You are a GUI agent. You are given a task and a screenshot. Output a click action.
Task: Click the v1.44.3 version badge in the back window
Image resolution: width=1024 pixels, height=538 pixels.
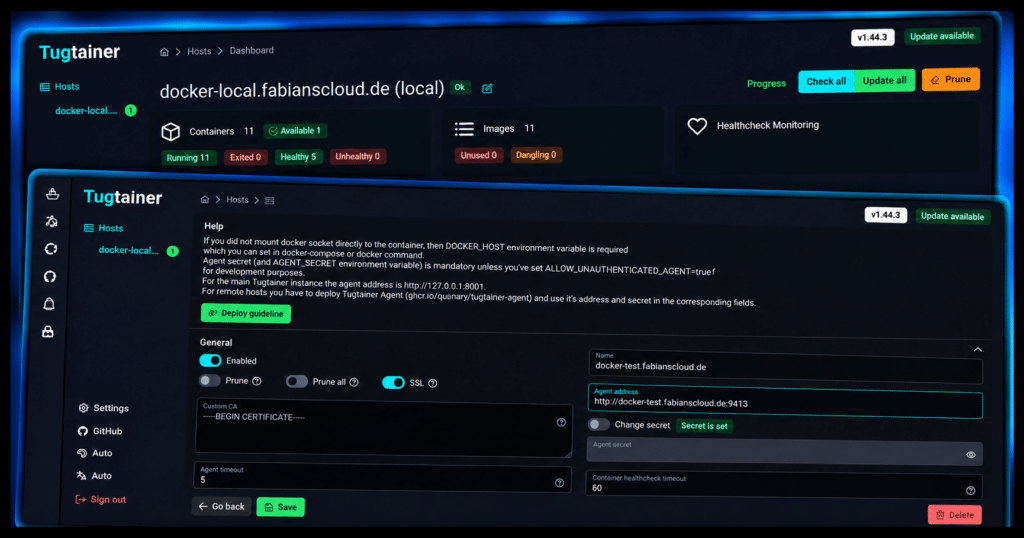(x=872, y=37)
